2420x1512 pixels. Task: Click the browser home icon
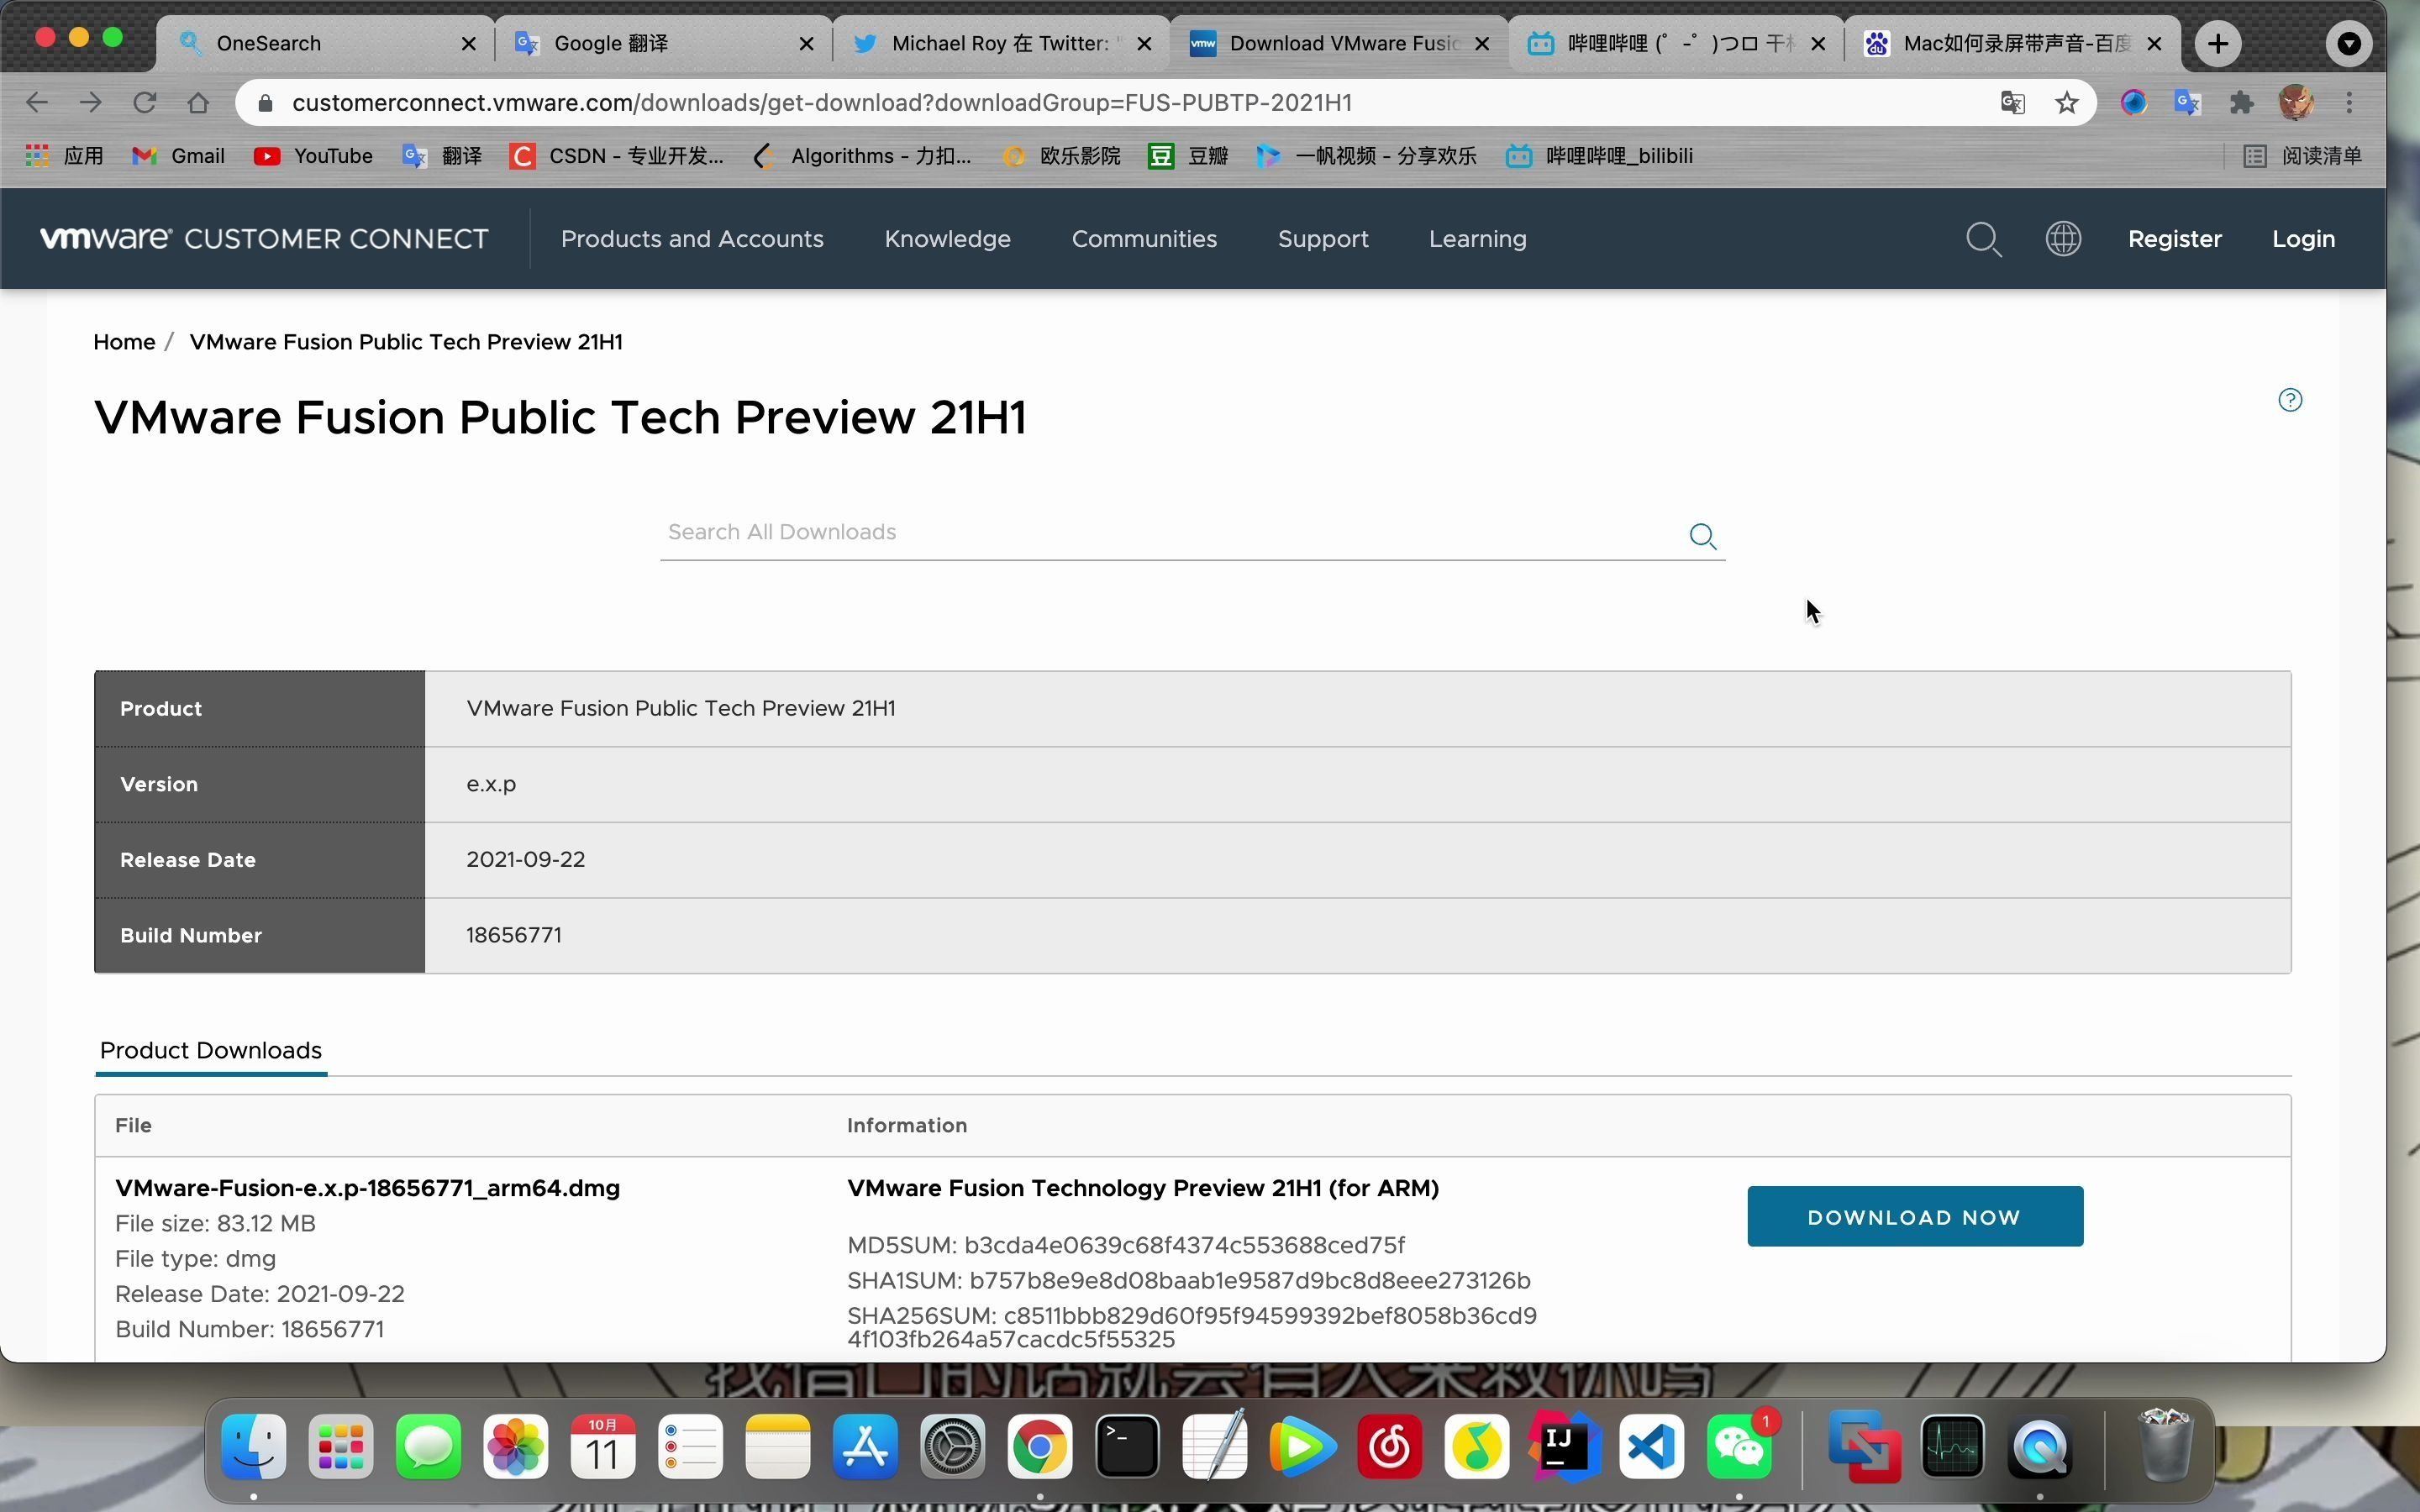click(198, 103)
